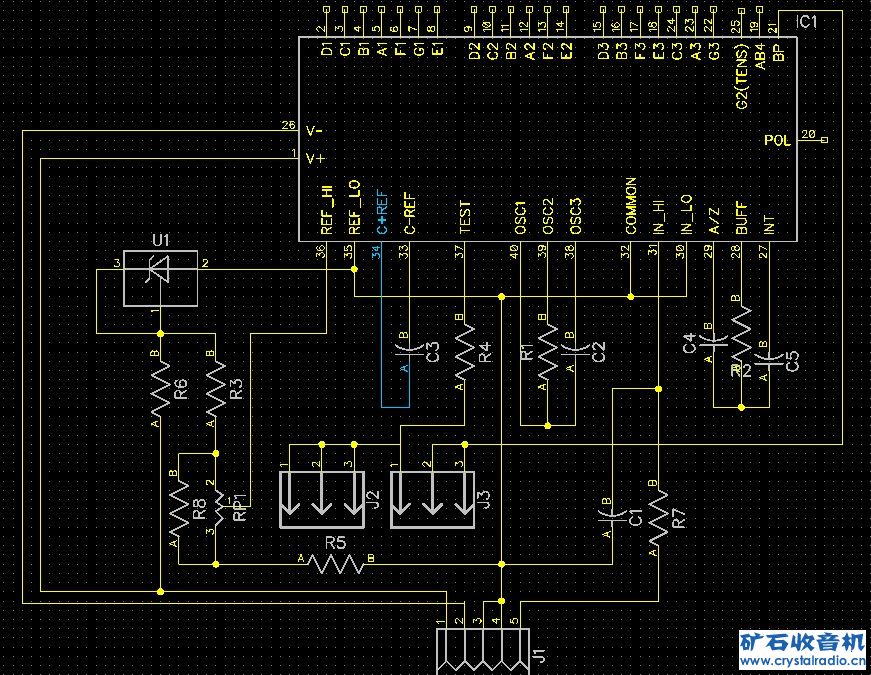Image resolution: width=871 pixels, height=675 pixels.
Task: Select the C3 capacitor symbol
Action: [409, 350]
